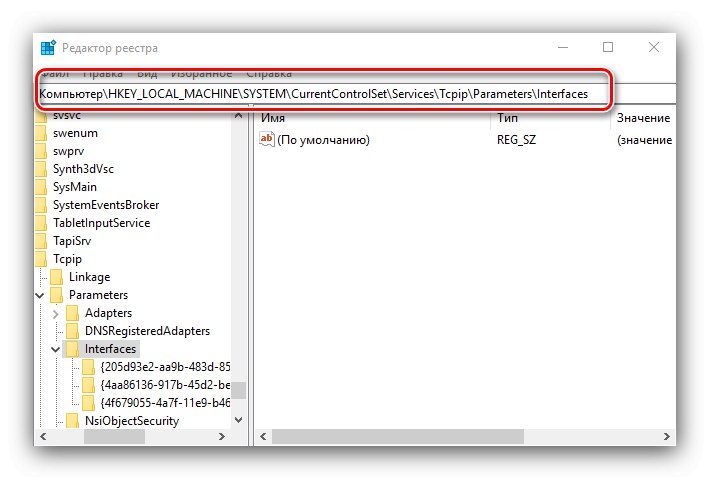Click tree pane scroll up arrow

[x=238, y=115]
